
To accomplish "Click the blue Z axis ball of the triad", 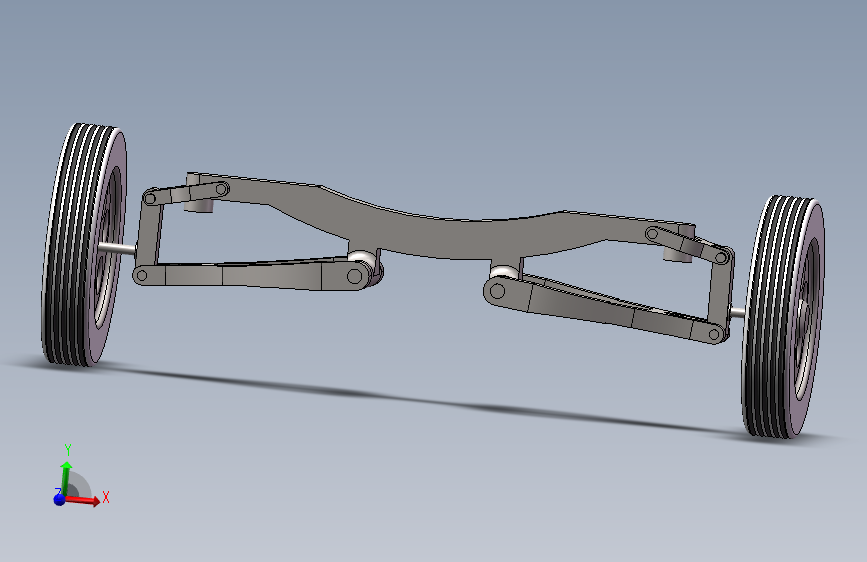I will [x=59, y=499].
